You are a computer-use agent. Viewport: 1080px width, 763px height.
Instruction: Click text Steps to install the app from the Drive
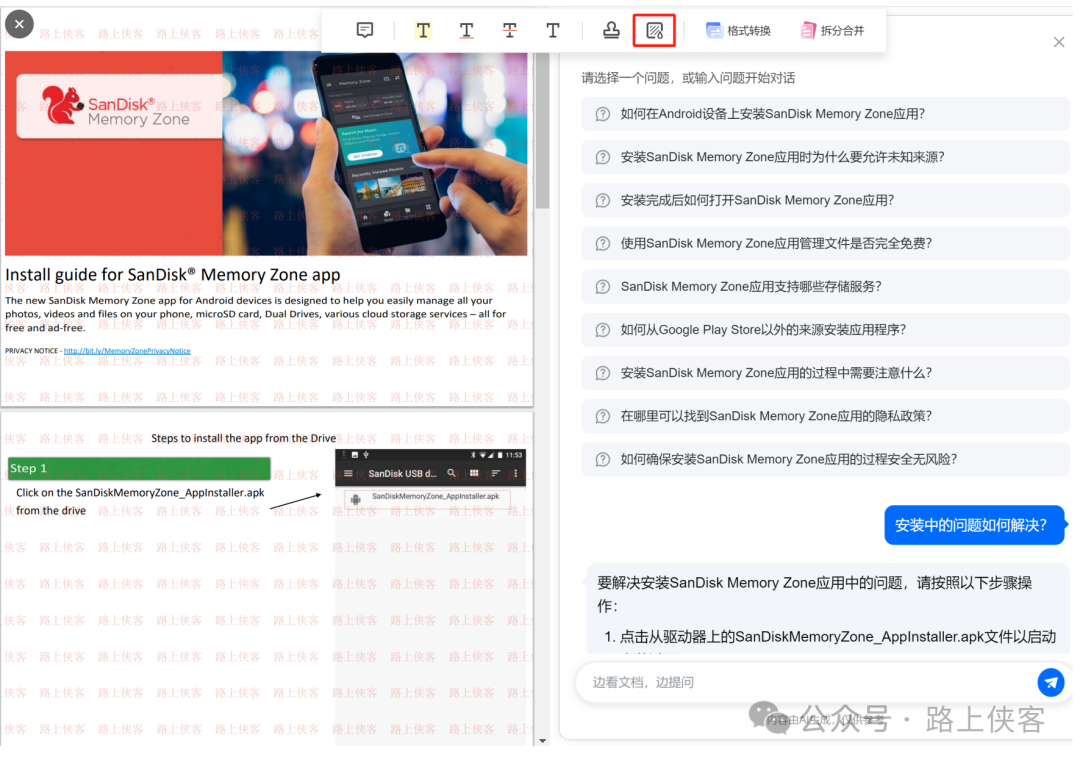pos(244,439)
